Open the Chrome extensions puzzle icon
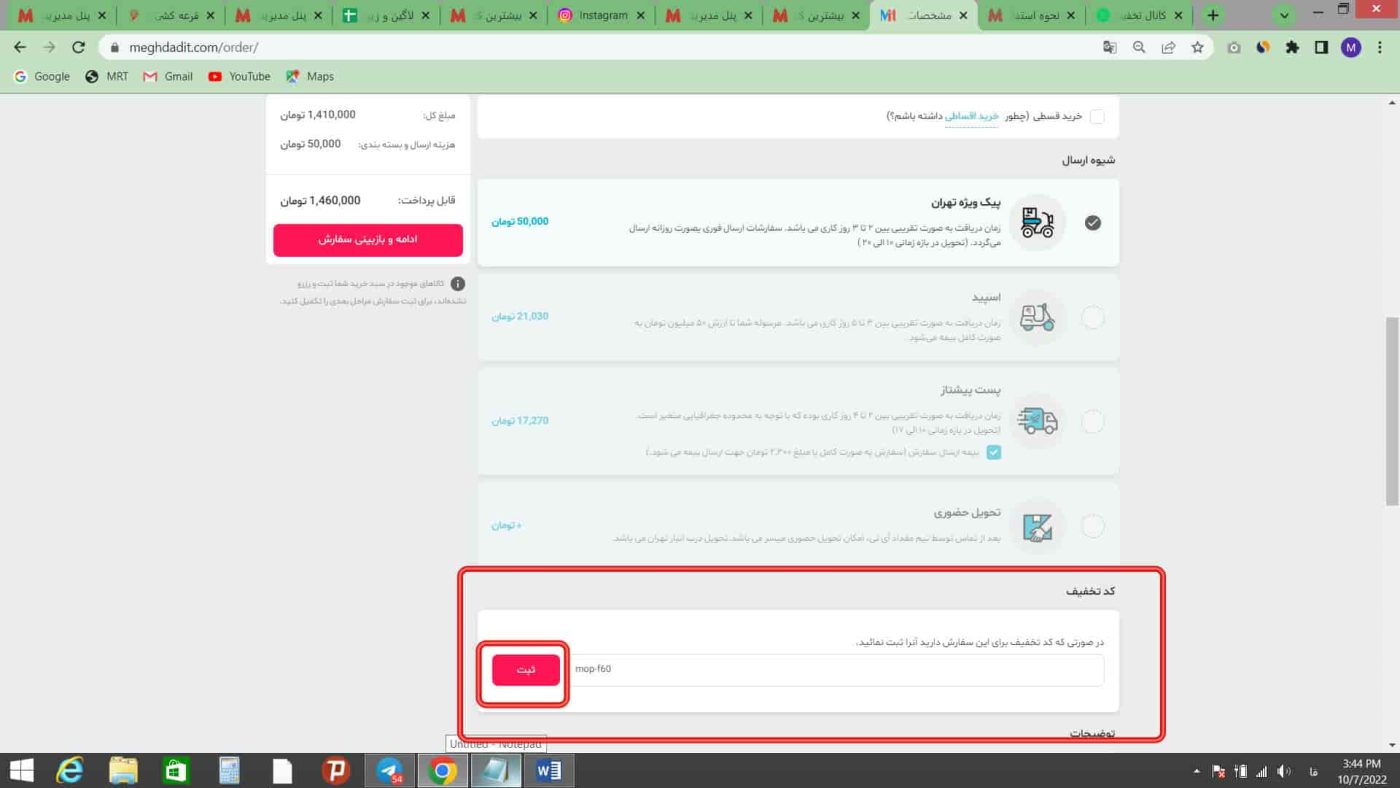1400x788 pixels. tap(1291, 47)
